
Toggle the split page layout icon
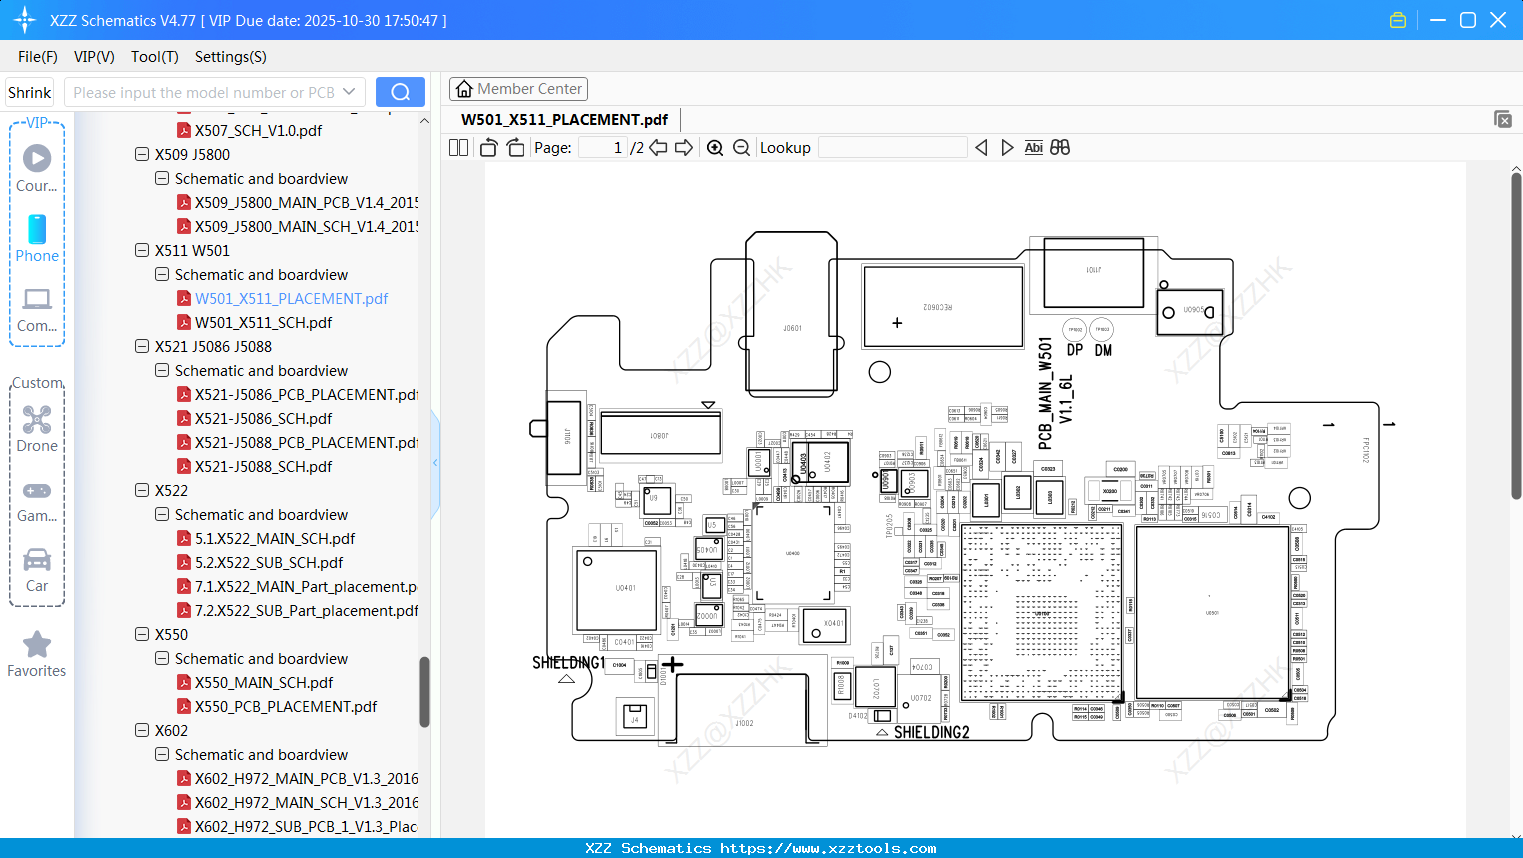click(459, 148)
